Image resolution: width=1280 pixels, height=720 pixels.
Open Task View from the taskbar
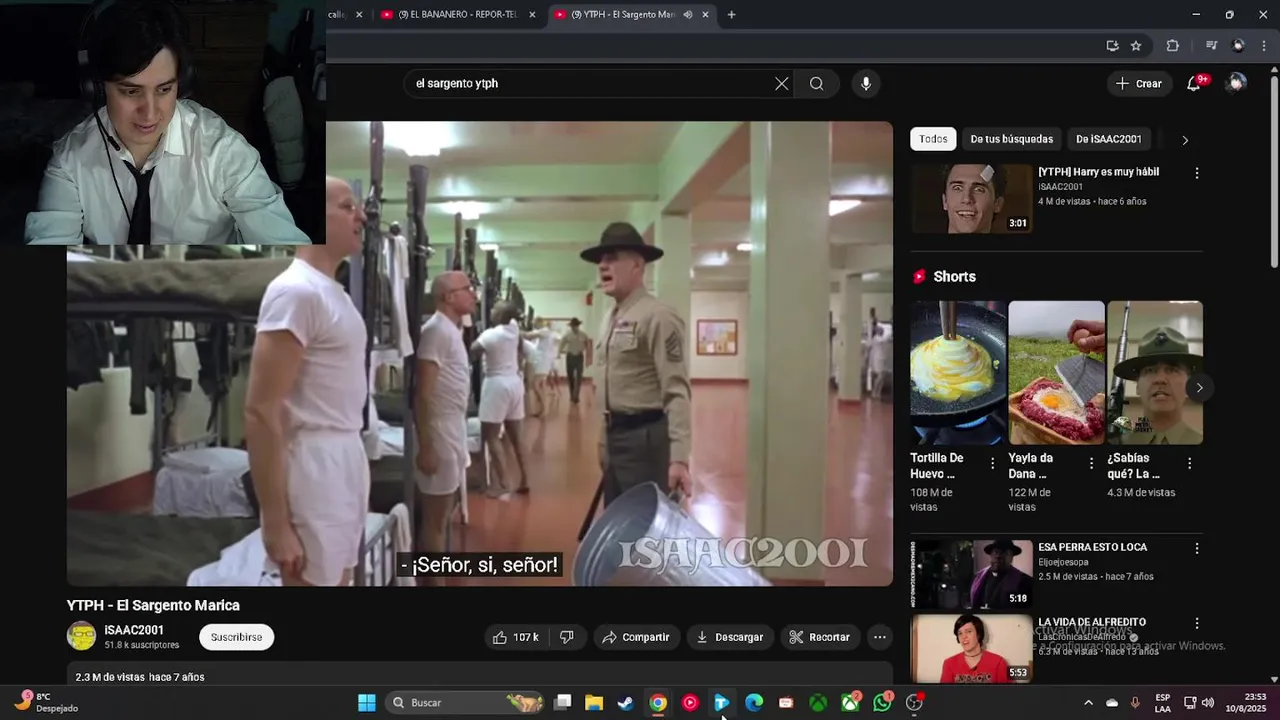563,703
